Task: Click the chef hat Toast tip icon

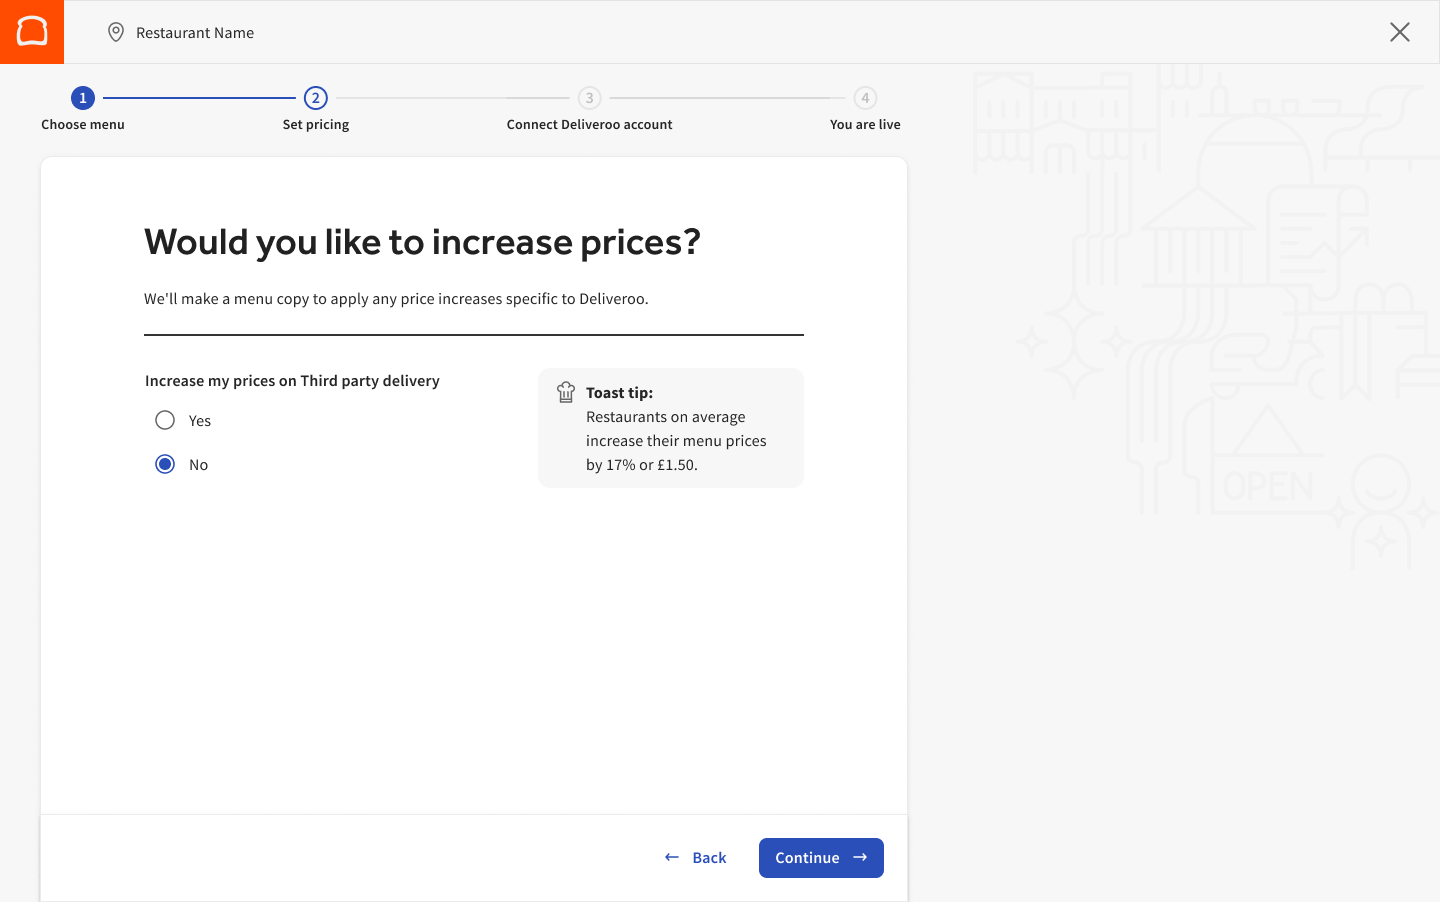Action: click(566, 392)
